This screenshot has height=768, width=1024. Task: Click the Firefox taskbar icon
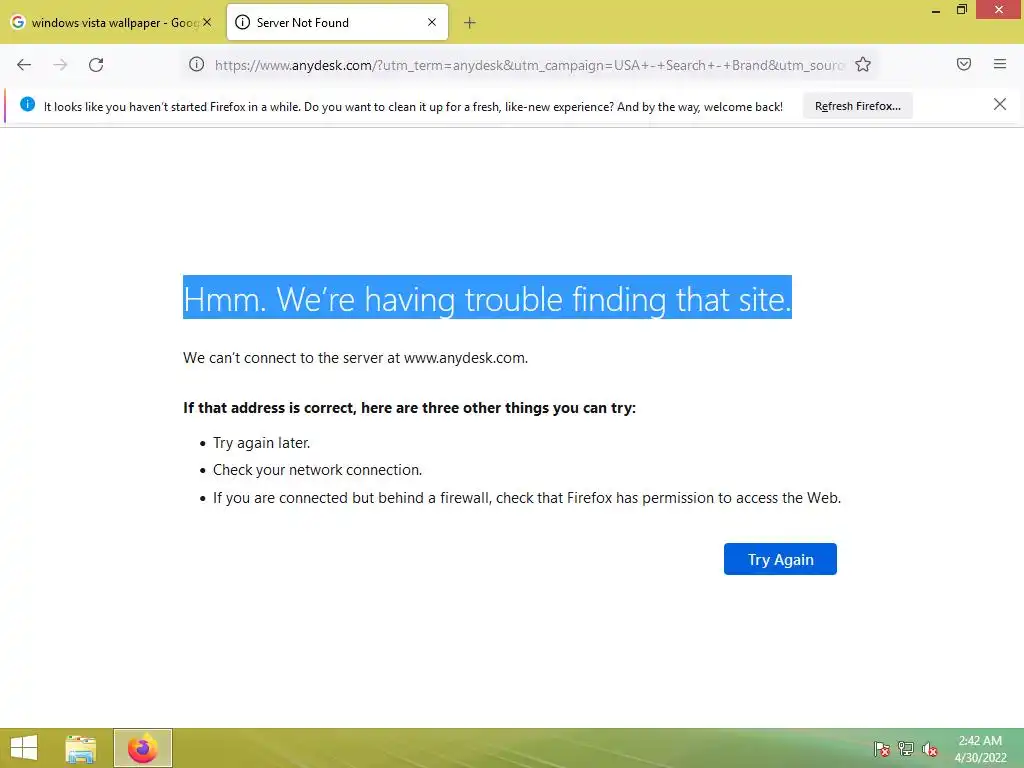pyautogui.click(x=142, y=748)
